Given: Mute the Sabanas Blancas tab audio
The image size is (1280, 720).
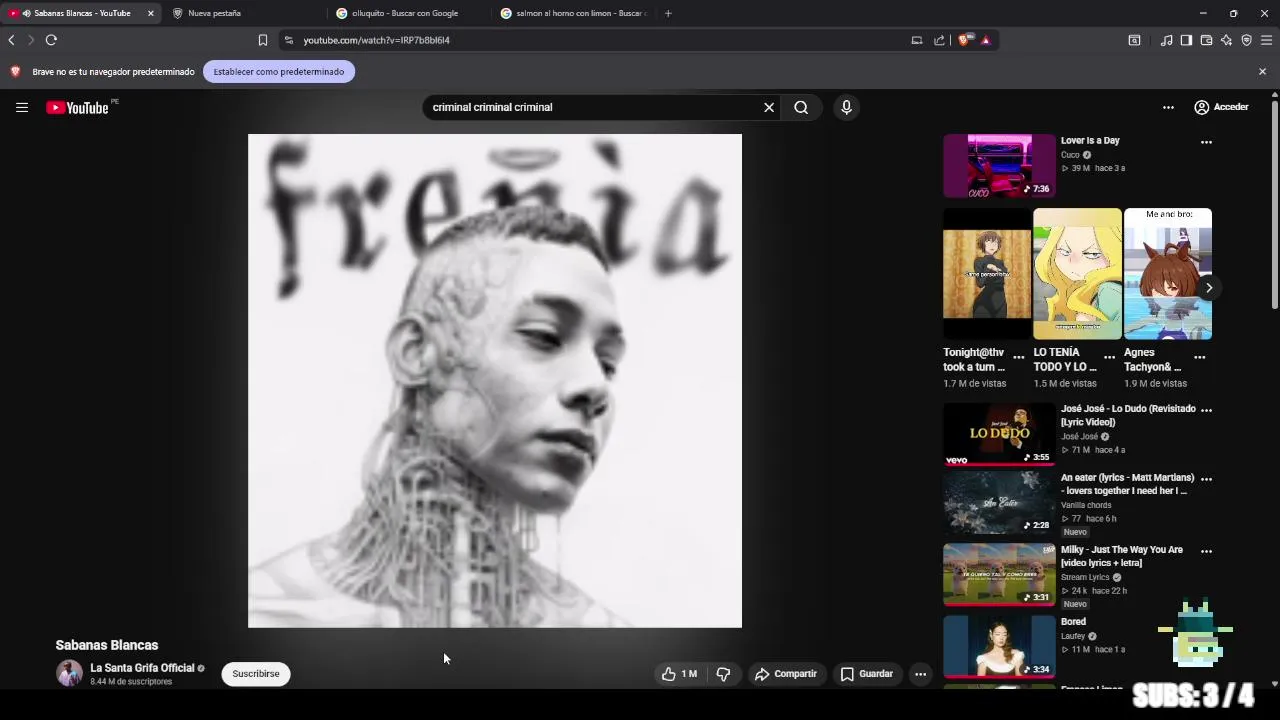Looking at the screenshot, I should pyautogui.click(x=26, y=13).
